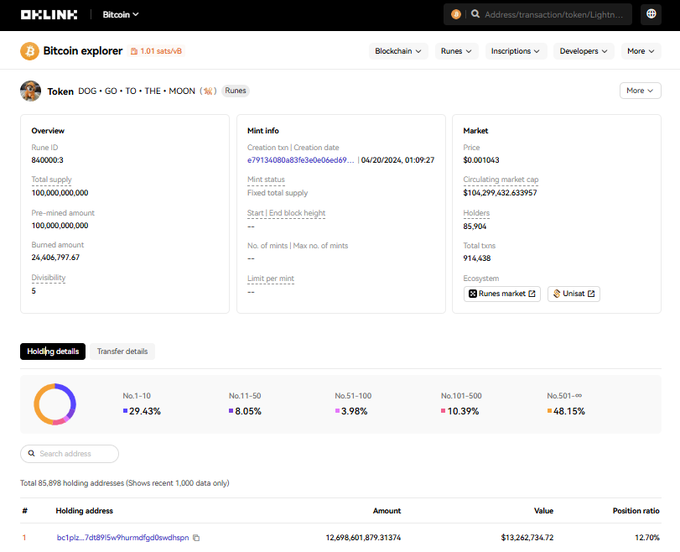
Task: Click the Total supply label
Action: pos(51,180)
